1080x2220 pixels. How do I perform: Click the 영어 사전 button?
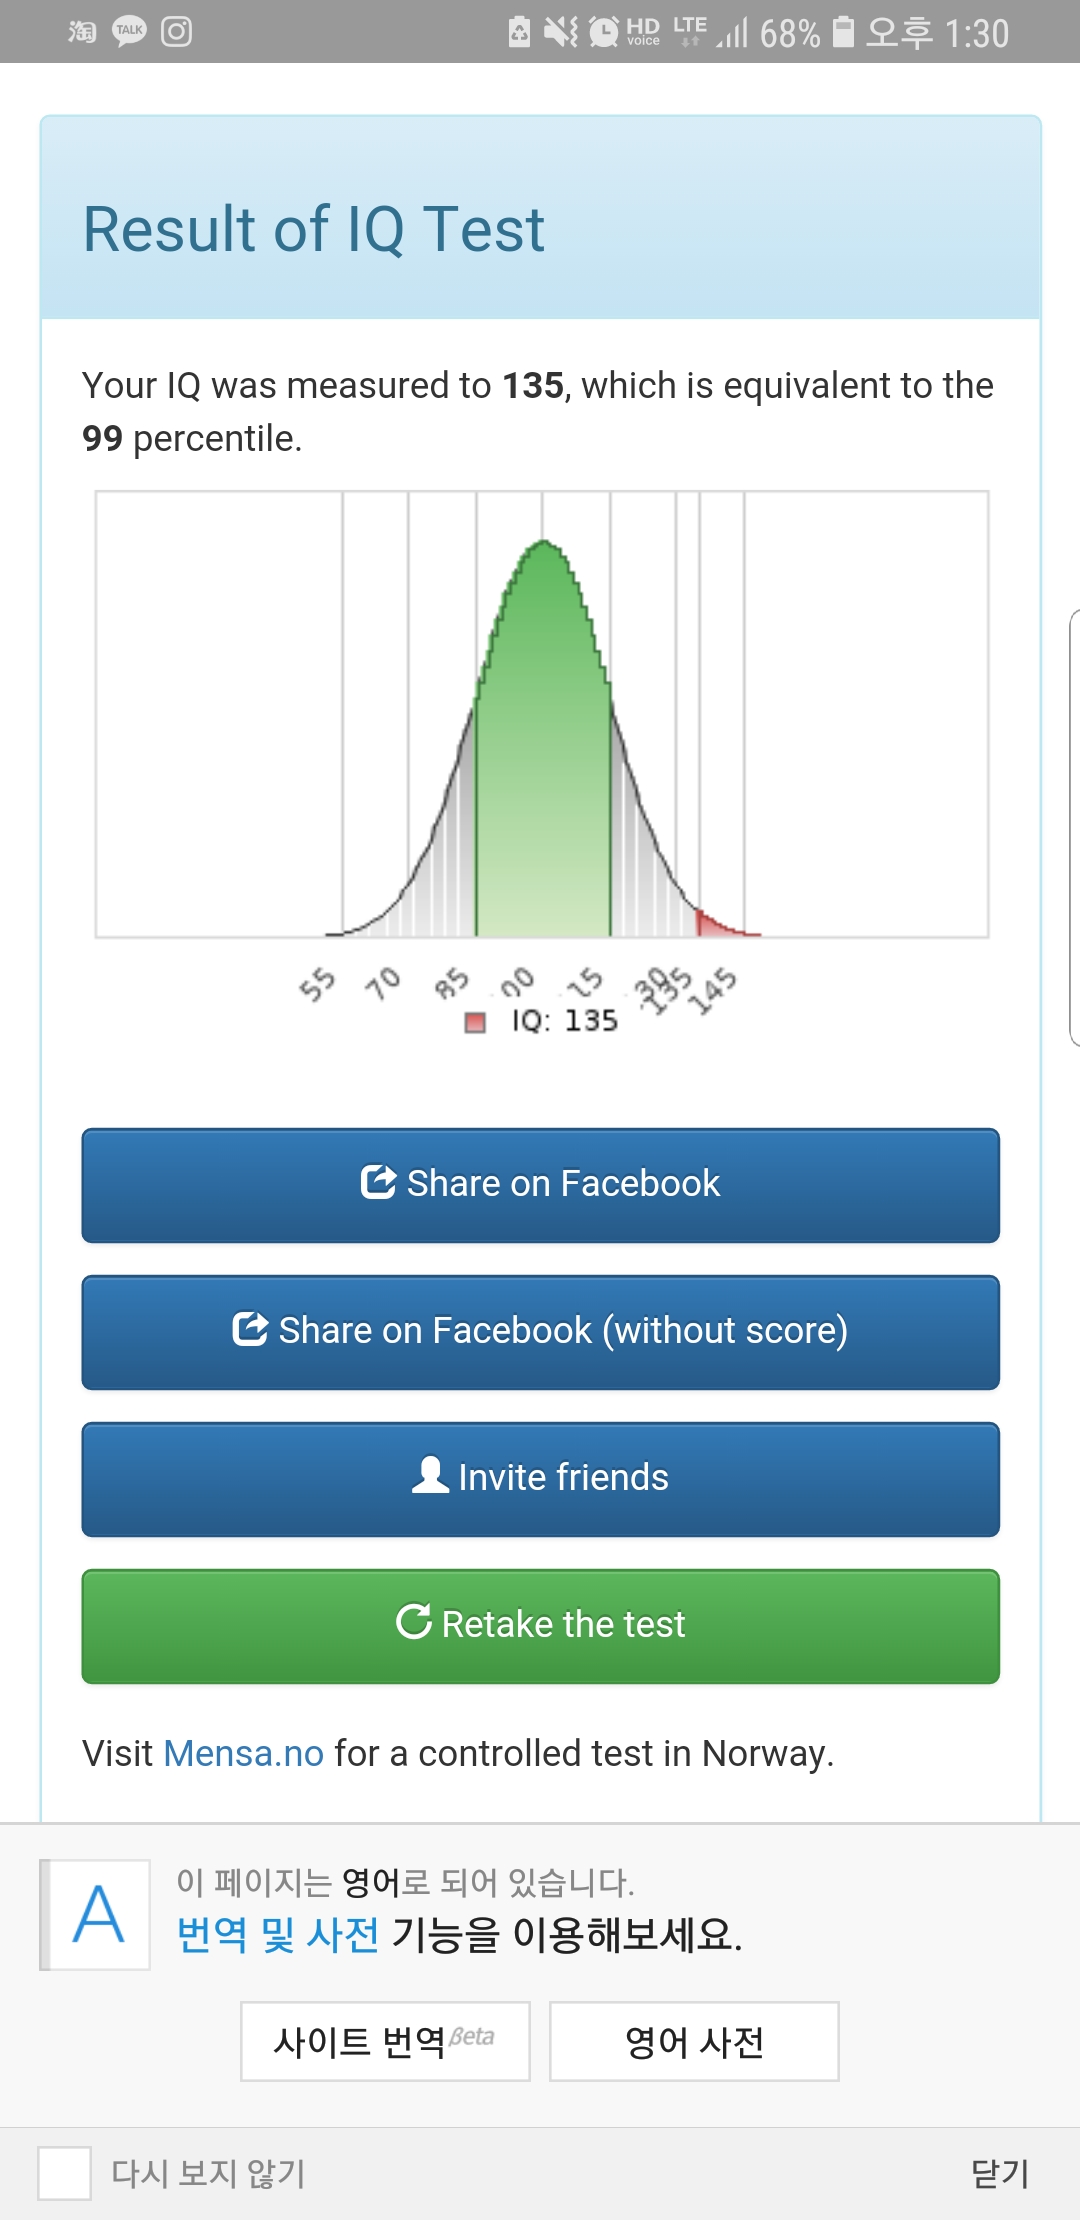tap(694, 2041)
